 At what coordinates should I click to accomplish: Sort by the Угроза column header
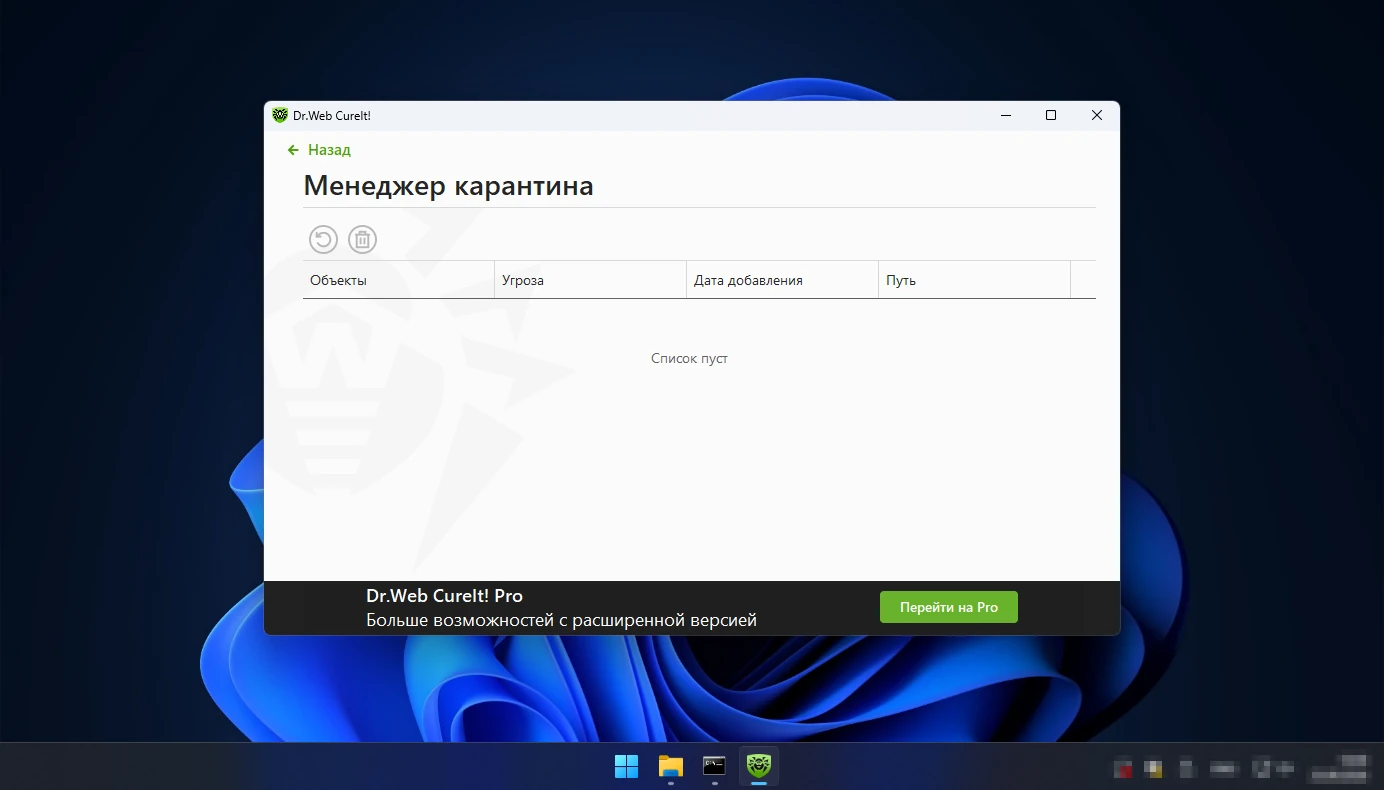pos(590,280)
